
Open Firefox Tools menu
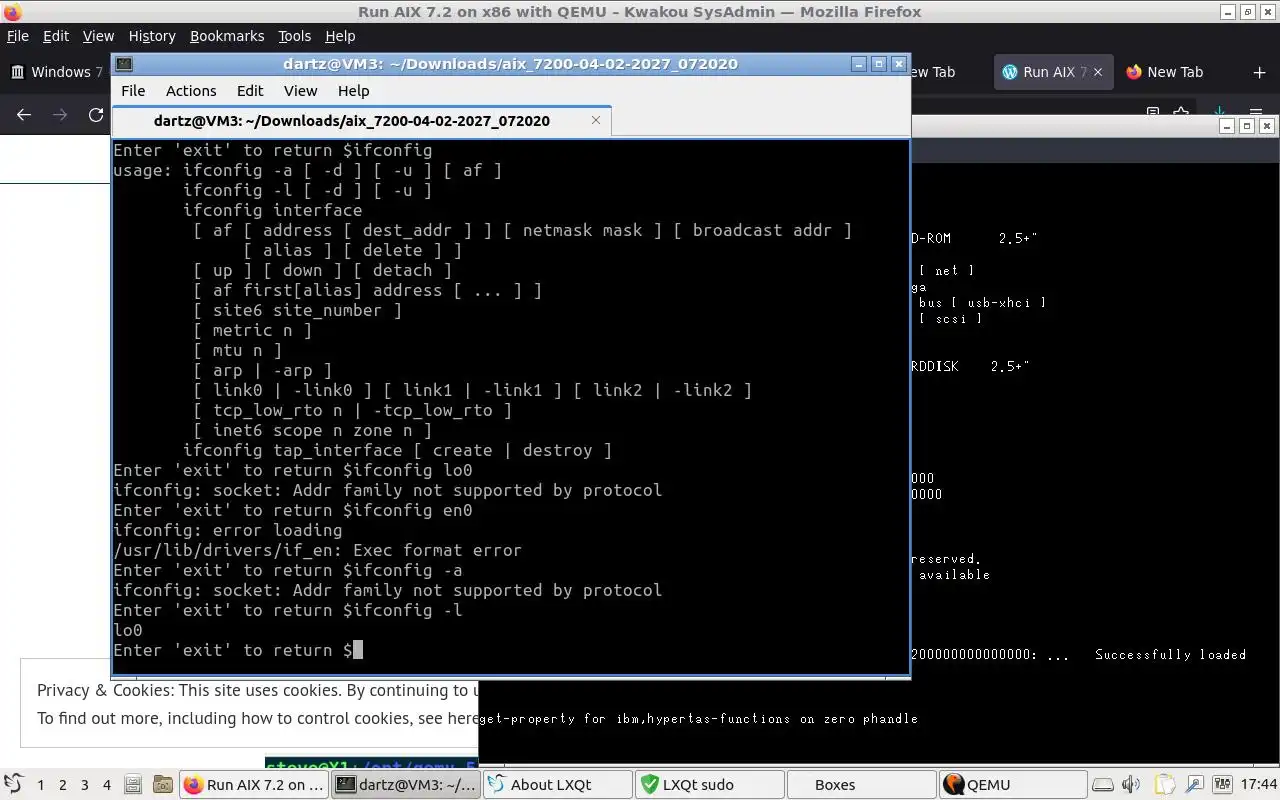click(294, 36)
